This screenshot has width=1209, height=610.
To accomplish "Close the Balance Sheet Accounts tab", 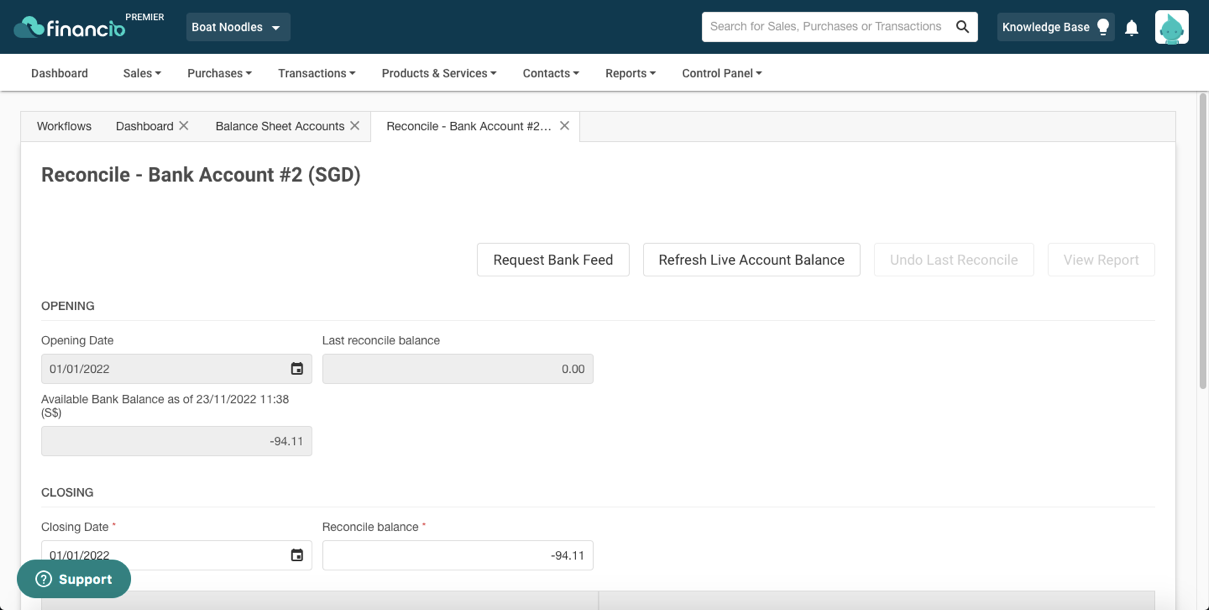I will coord(355,126).
